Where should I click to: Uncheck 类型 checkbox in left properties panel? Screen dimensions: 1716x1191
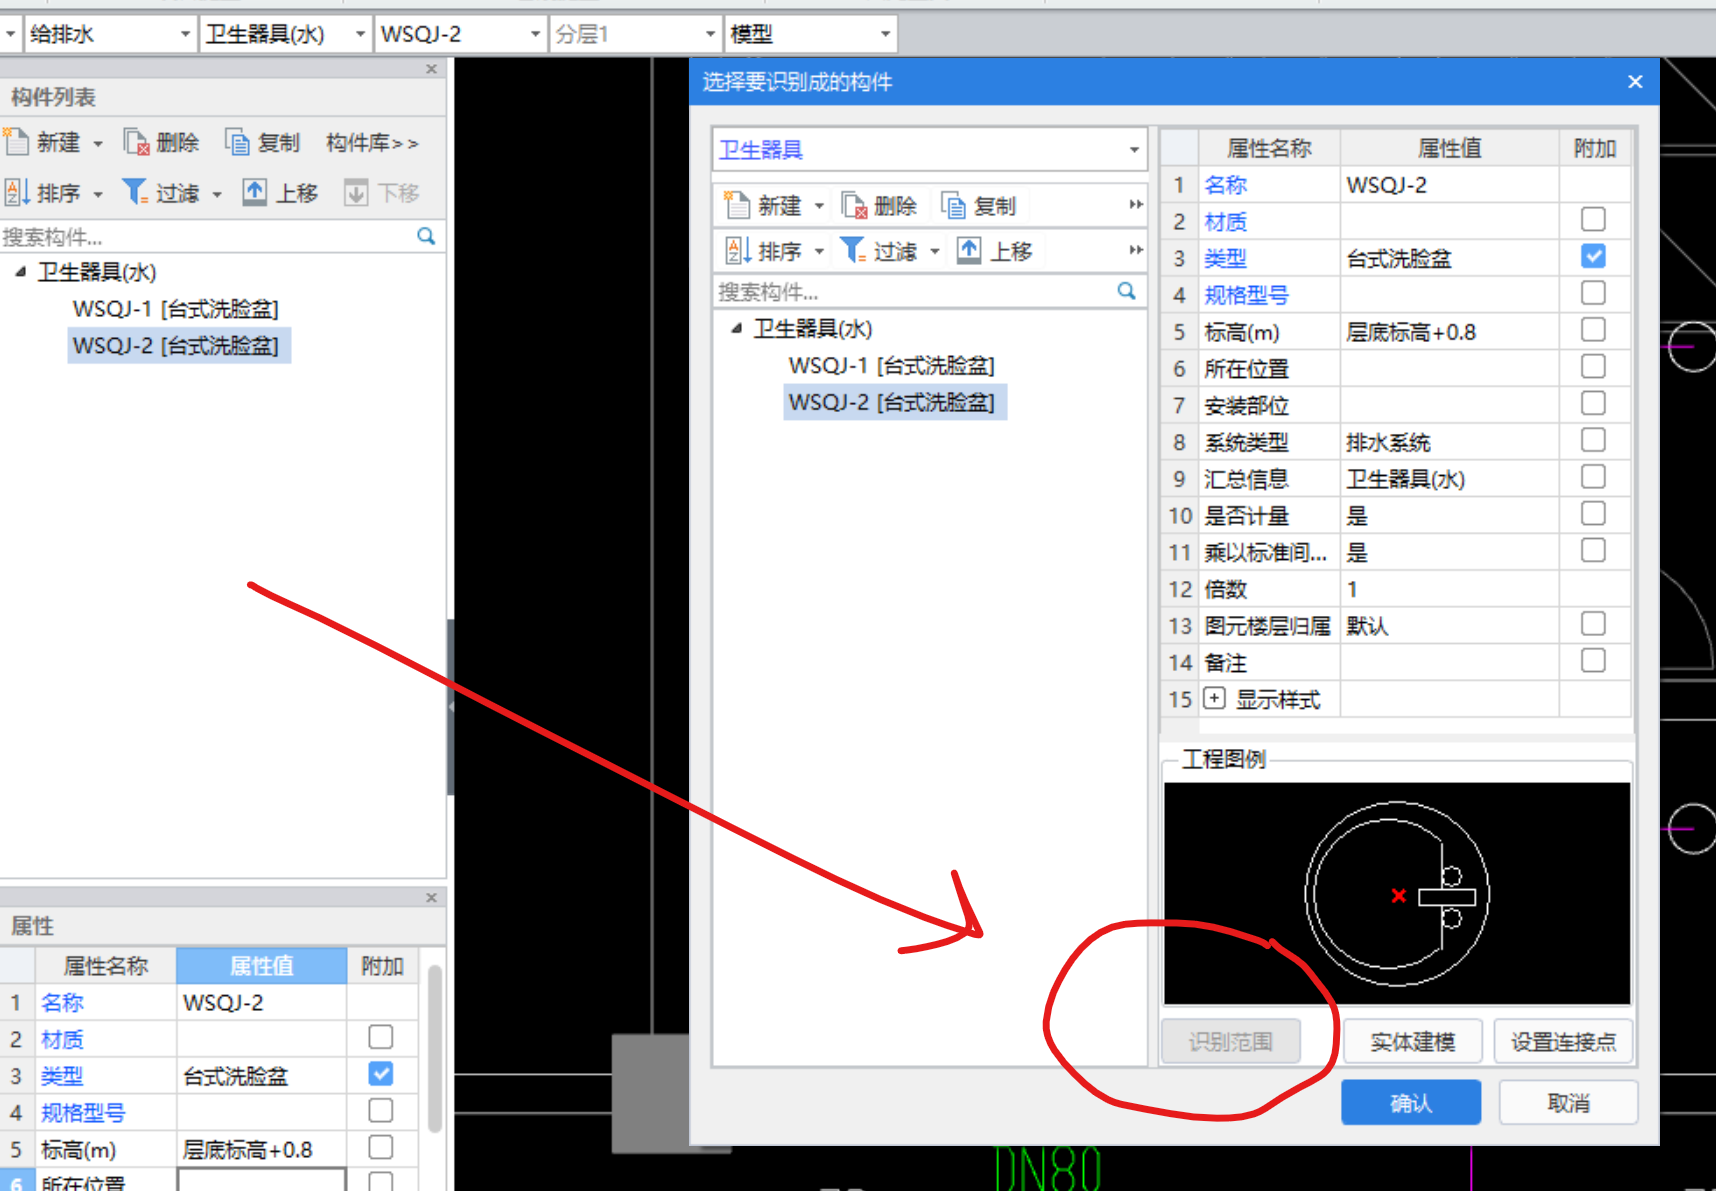click(380, 1074)
